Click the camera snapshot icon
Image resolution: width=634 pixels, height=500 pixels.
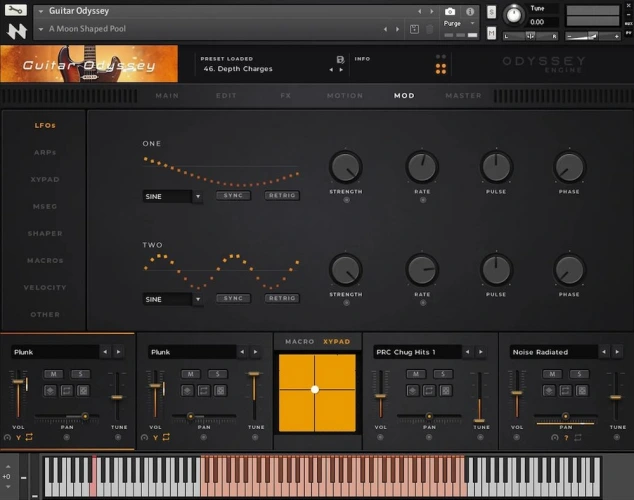(452, 12)
